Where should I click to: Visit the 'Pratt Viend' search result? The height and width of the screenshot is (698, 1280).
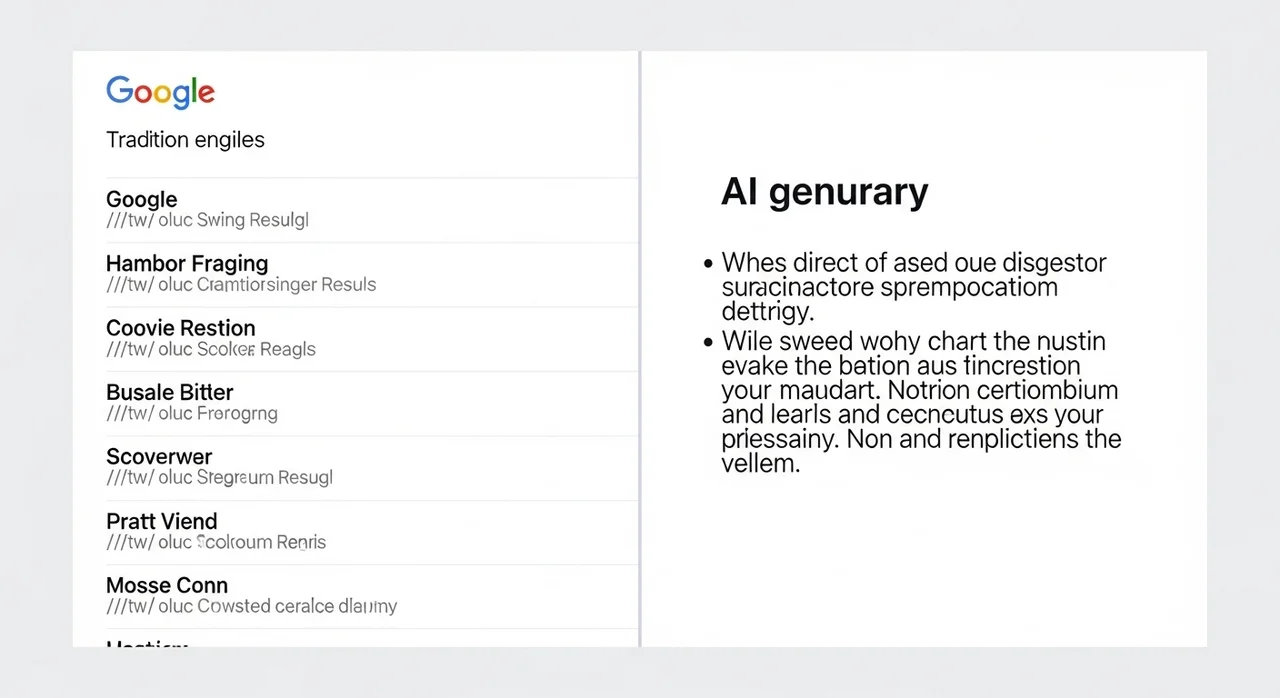click(161, 521)
